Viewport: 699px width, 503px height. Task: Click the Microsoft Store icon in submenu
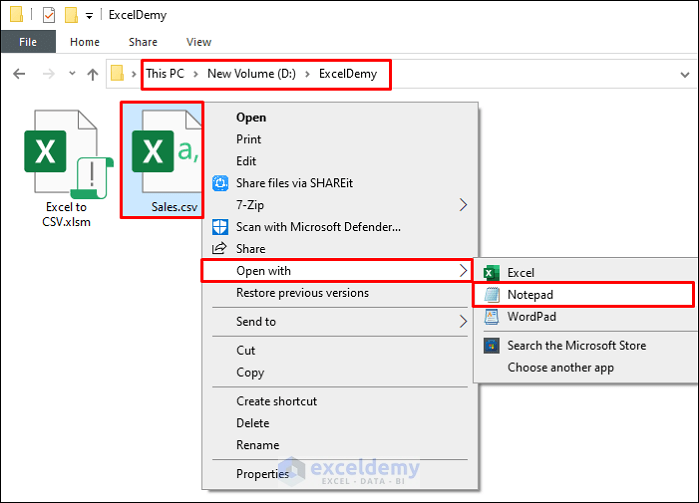point(492,346)
